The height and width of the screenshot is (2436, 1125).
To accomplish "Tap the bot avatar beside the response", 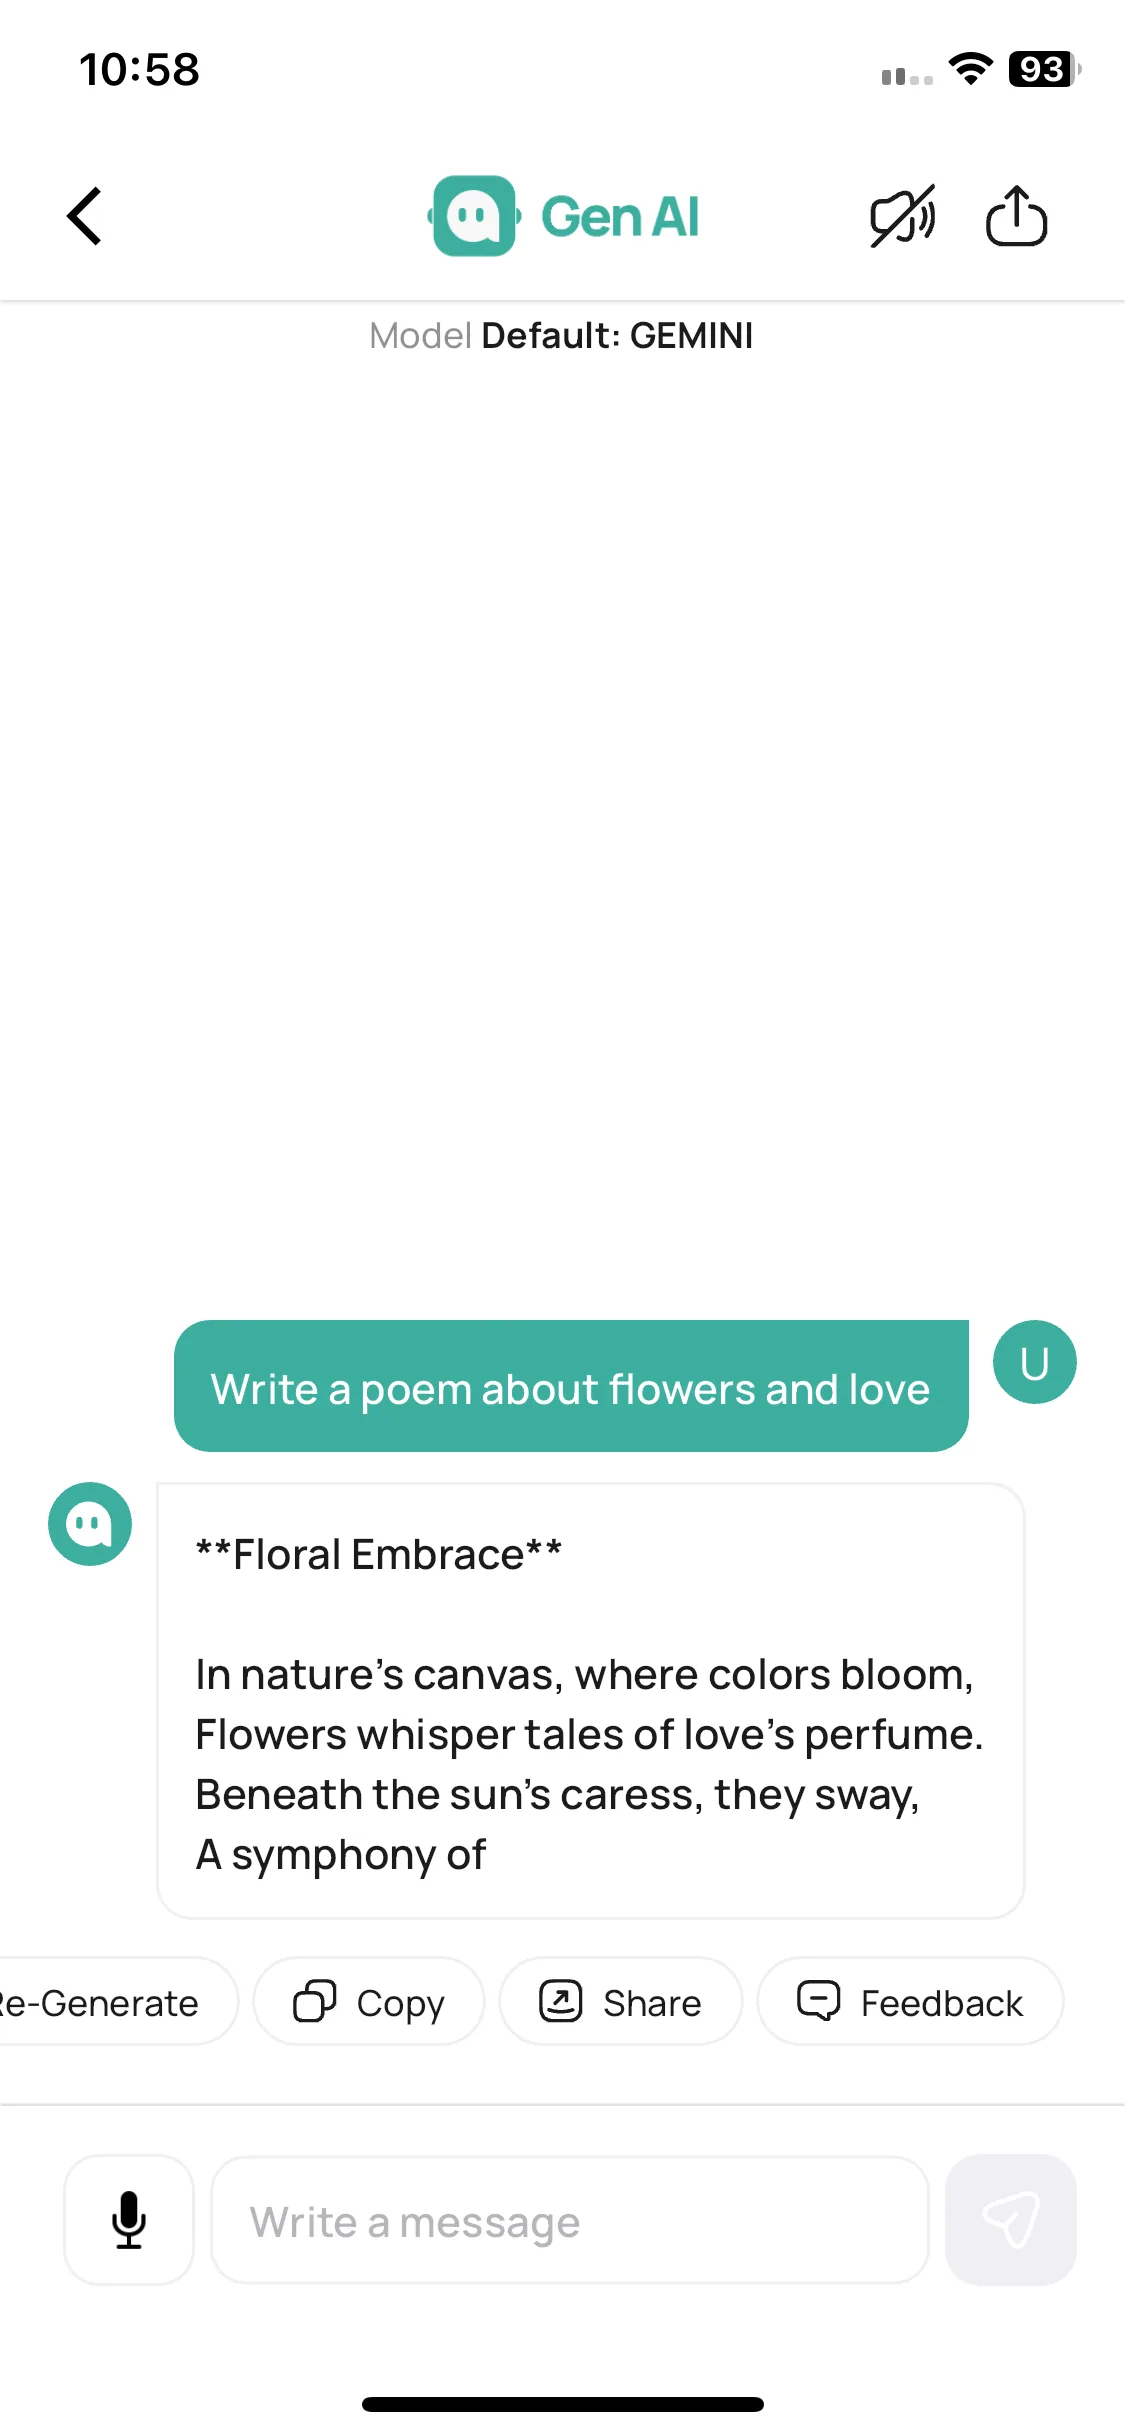I will pos(90,1524).
